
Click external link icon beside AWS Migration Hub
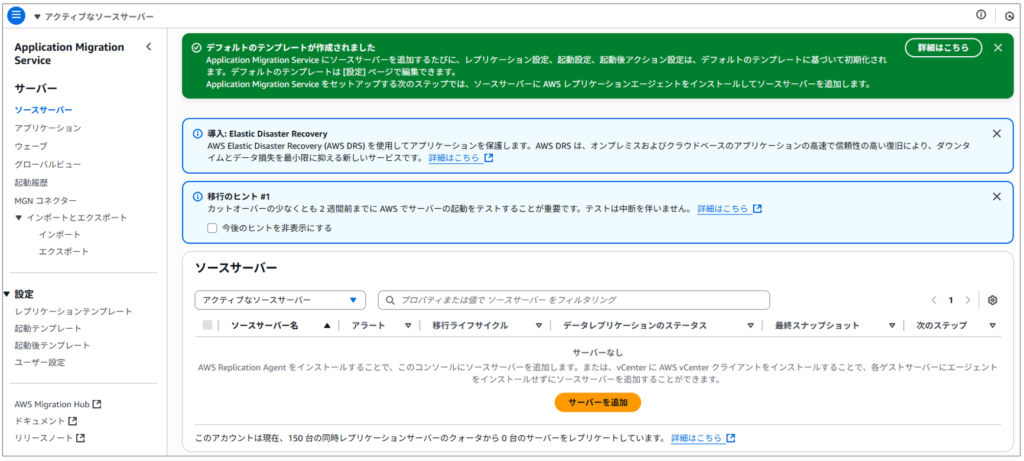(x=97, y=404)
